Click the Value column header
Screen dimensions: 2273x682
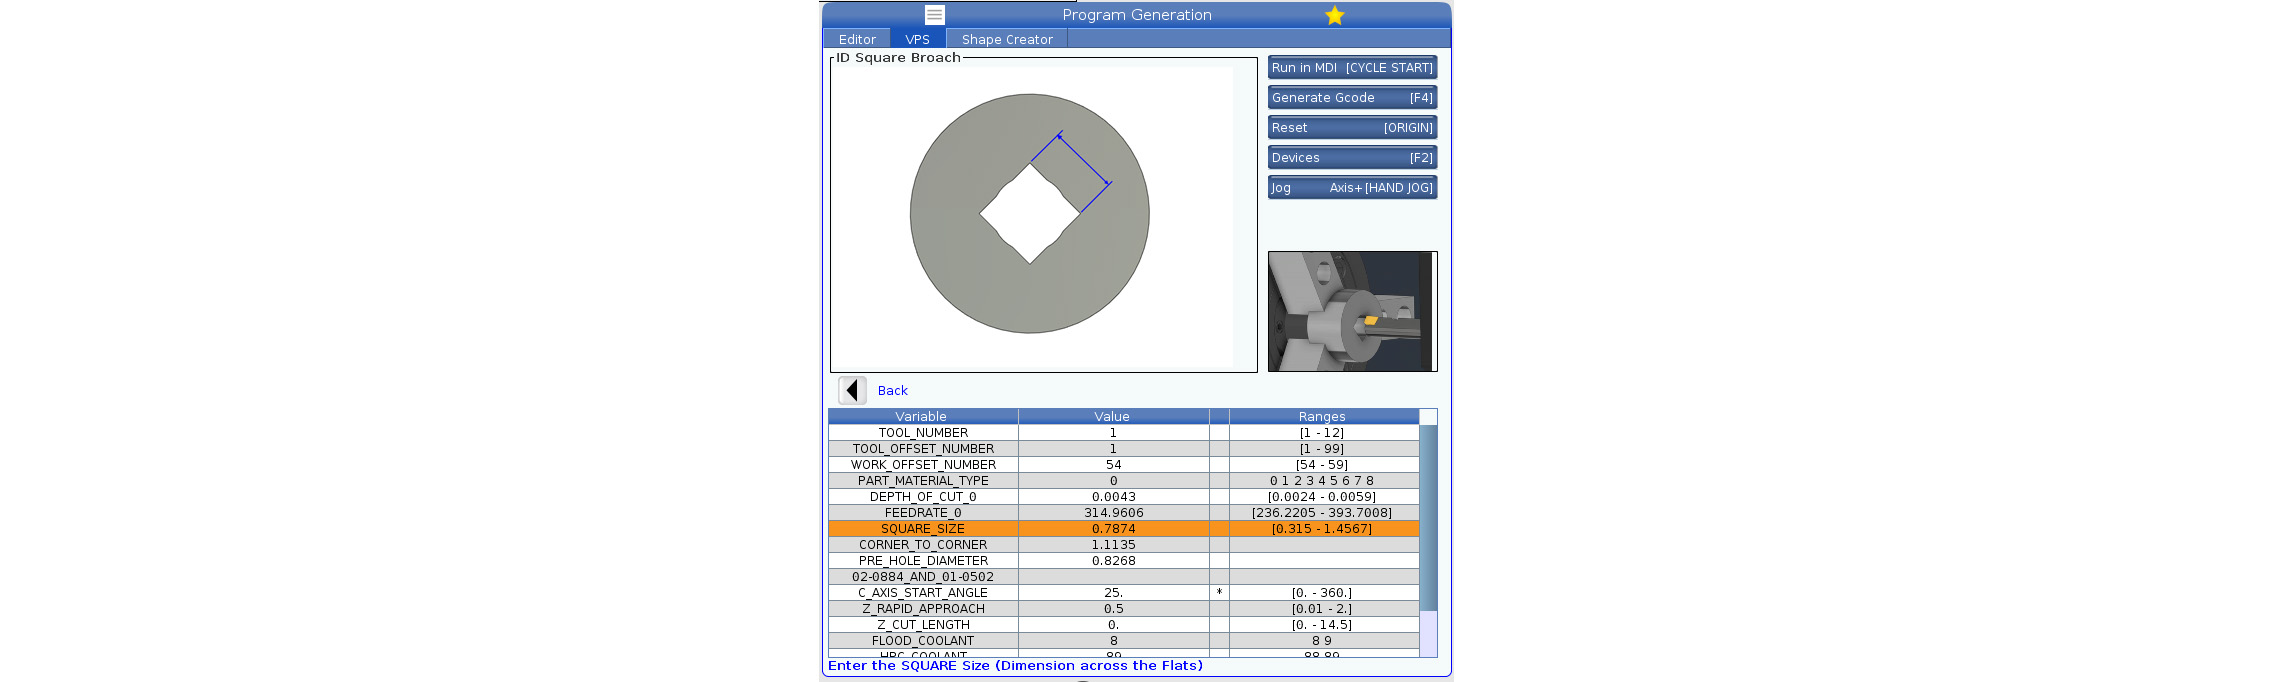[1113, 417]
